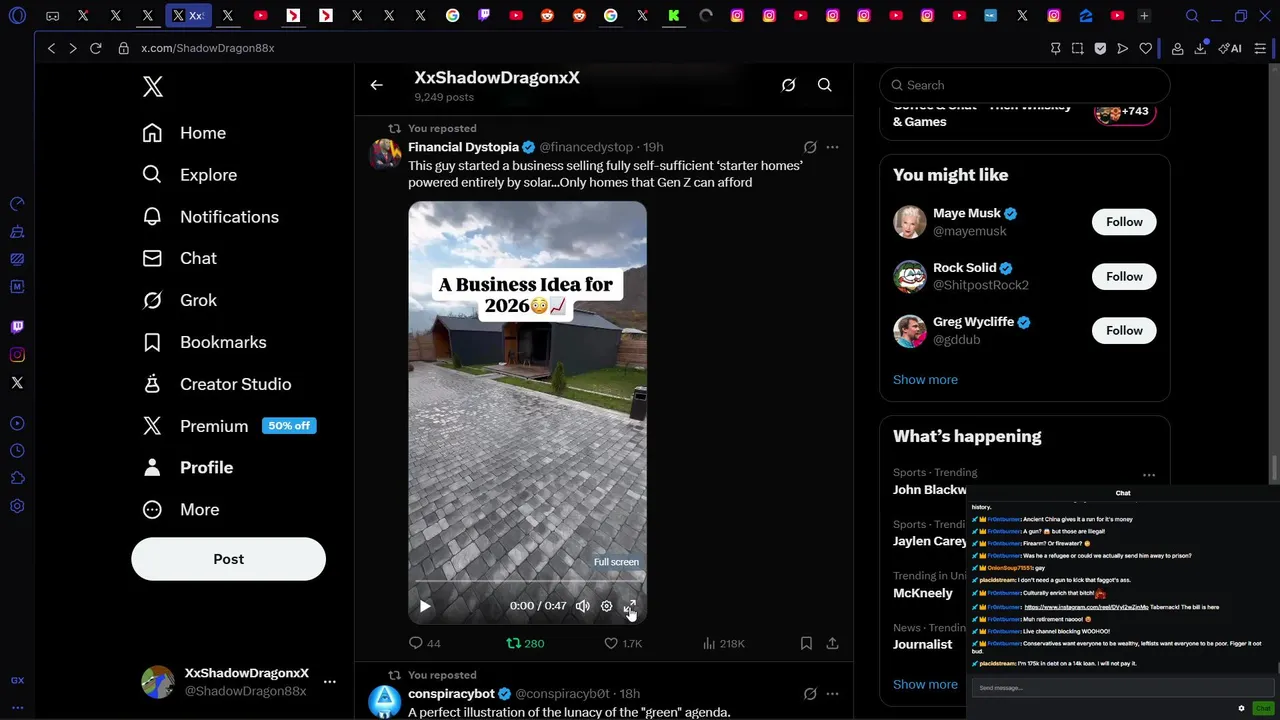The image size is (1280, 720).
Task: Share the Financial Dystopia post
Action: pos(832,643)
